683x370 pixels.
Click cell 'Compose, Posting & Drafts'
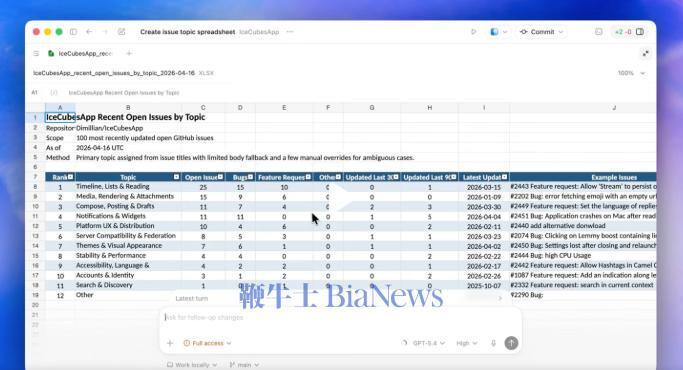128,206
